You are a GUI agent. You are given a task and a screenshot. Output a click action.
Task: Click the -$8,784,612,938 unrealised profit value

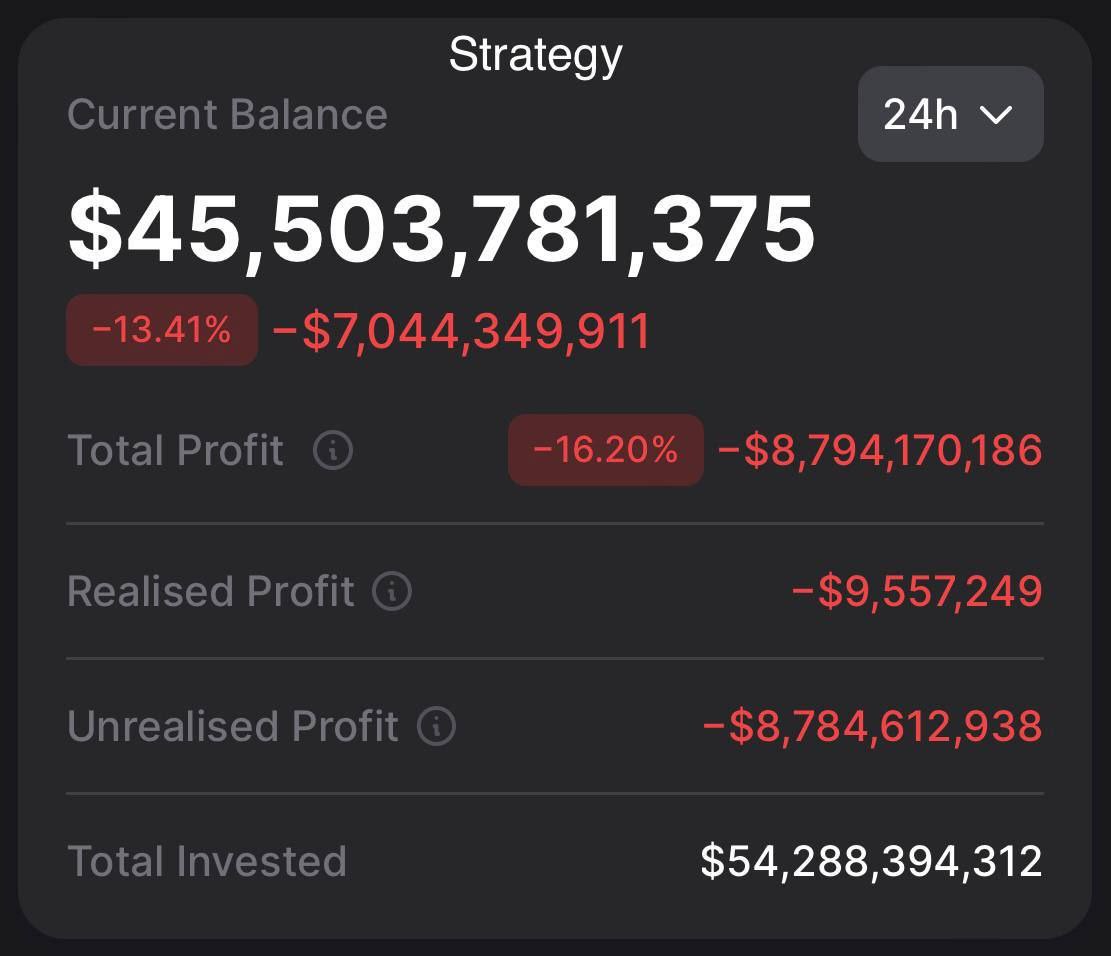click(872, 726)
